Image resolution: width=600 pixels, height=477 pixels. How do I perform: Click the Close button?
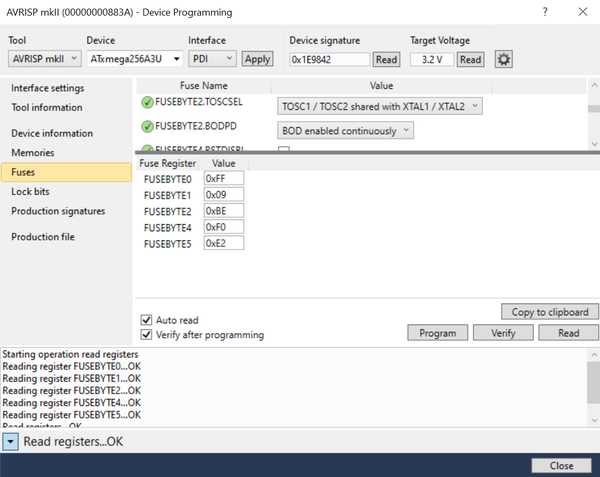(561, 466)
